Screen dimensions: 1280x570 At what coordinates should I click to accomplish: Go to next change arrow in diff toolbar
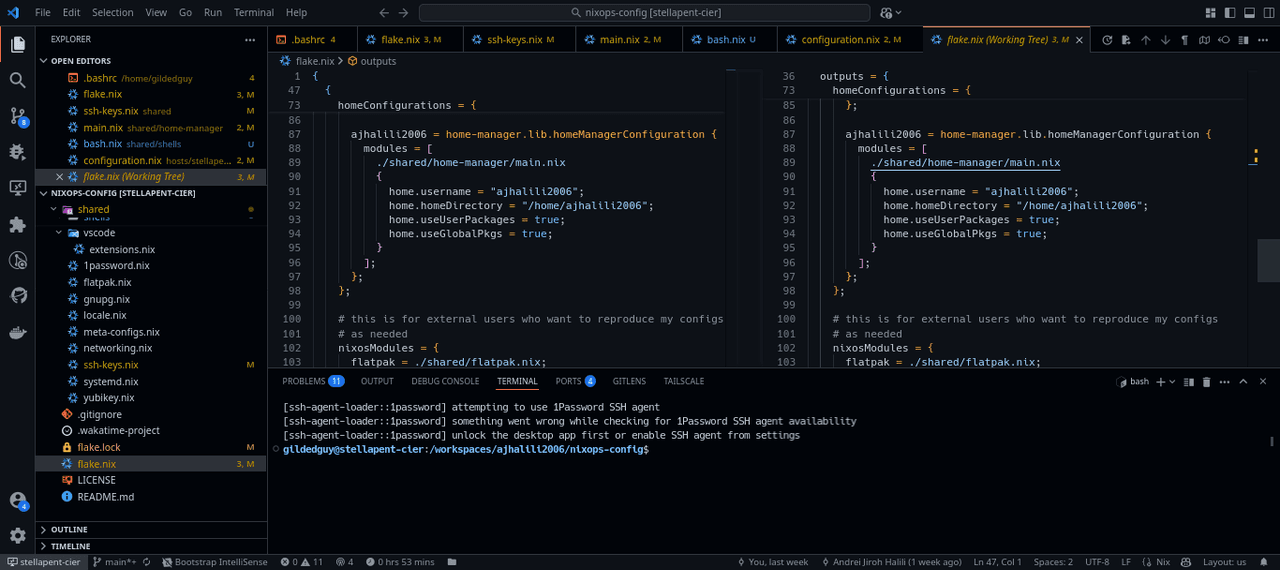tap(1165, 40)
